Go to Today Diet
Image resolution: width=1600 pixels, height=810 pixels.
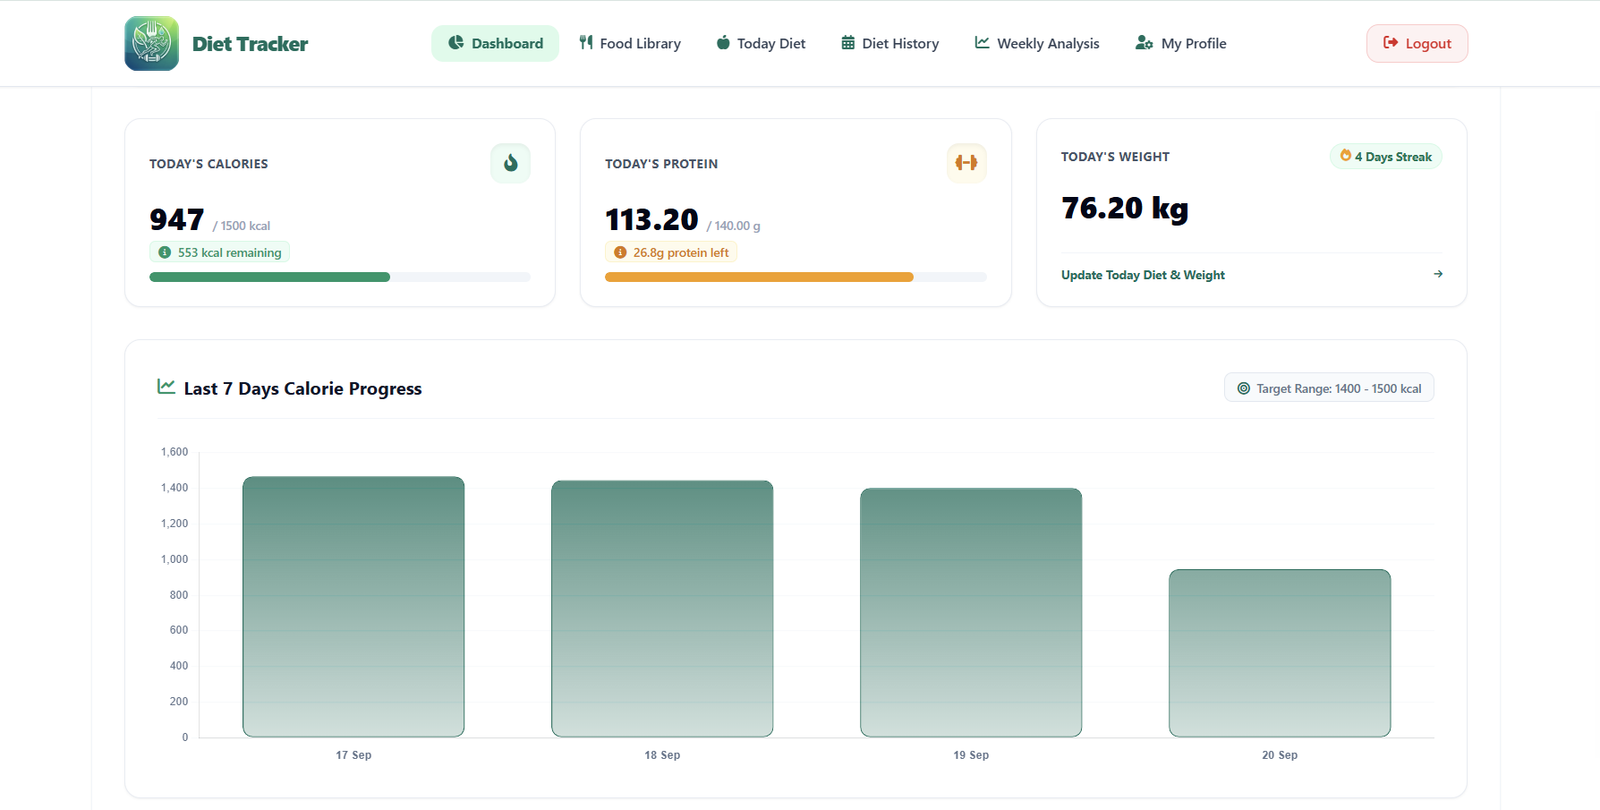pos(761,43)
